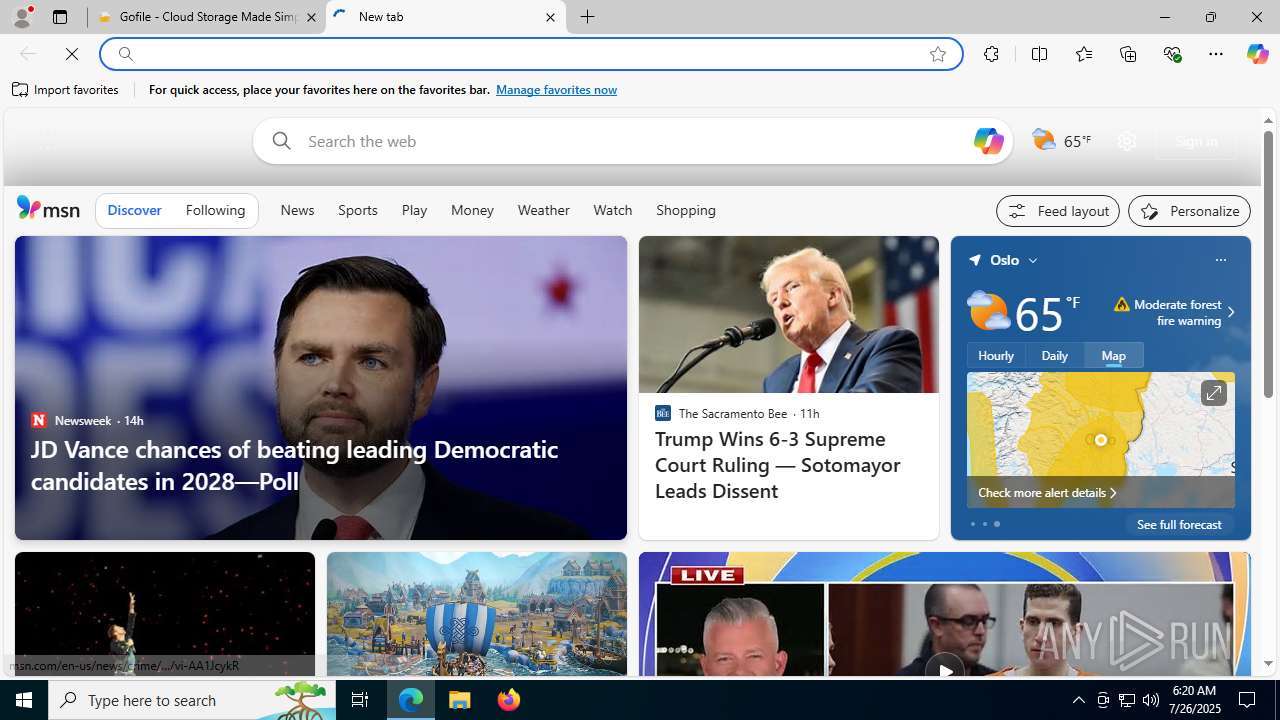Open JD Vance poll headline
1280x720 pixels.
pyautogui.click(x=294, y=465)
